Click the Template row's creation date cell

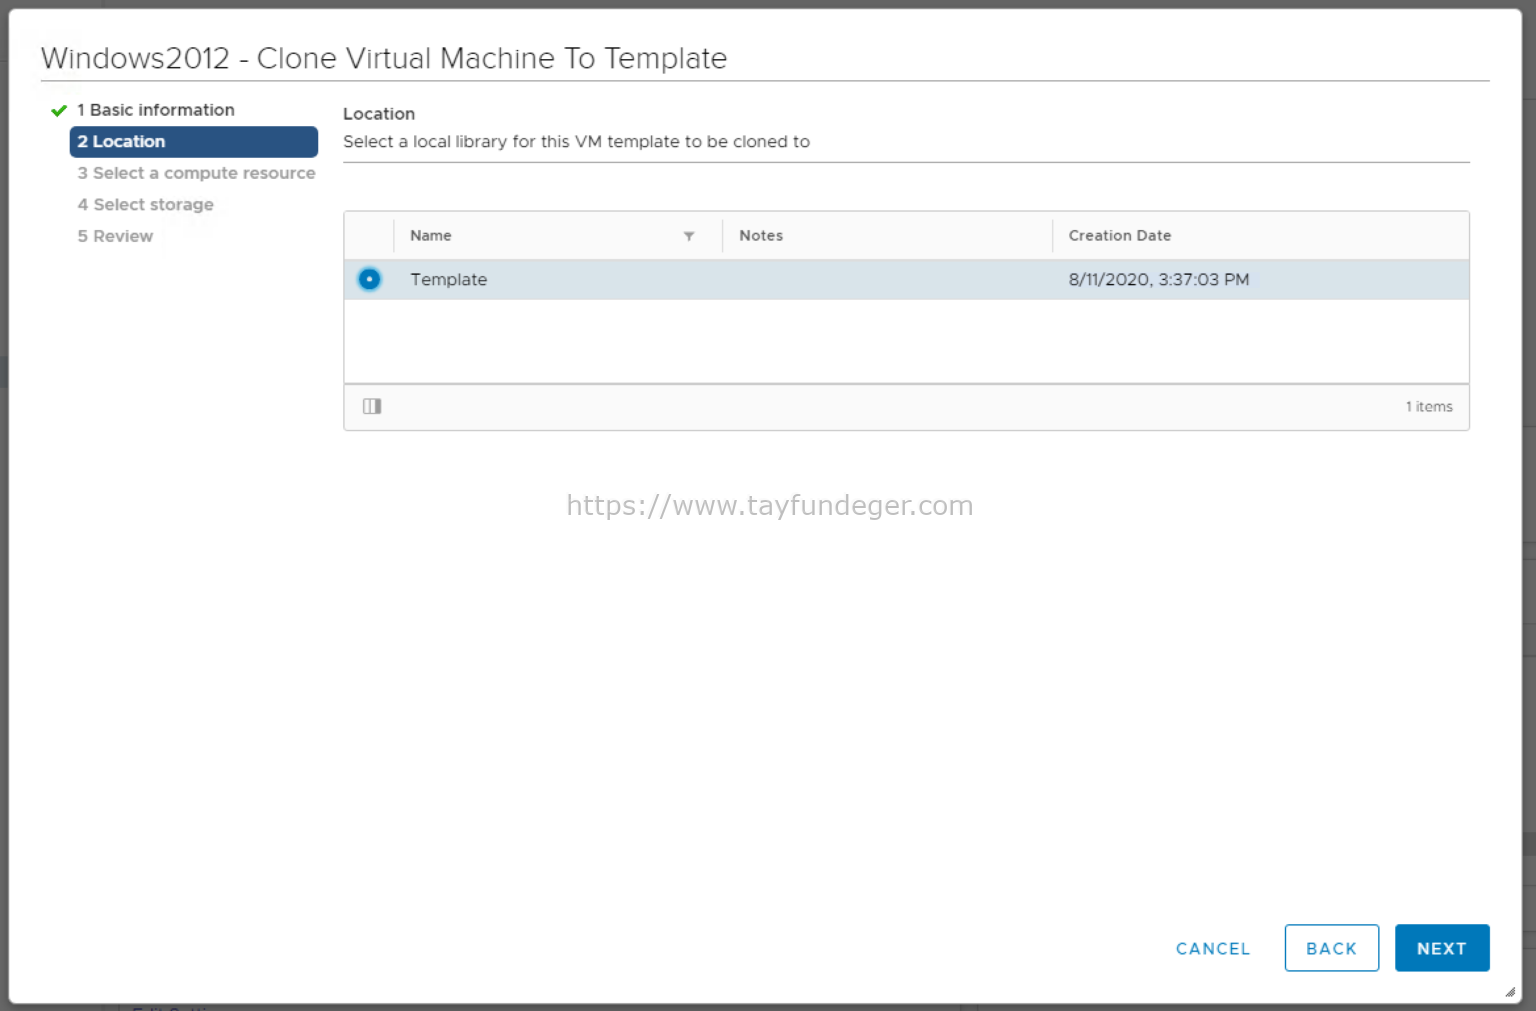tap(1158, 279)
